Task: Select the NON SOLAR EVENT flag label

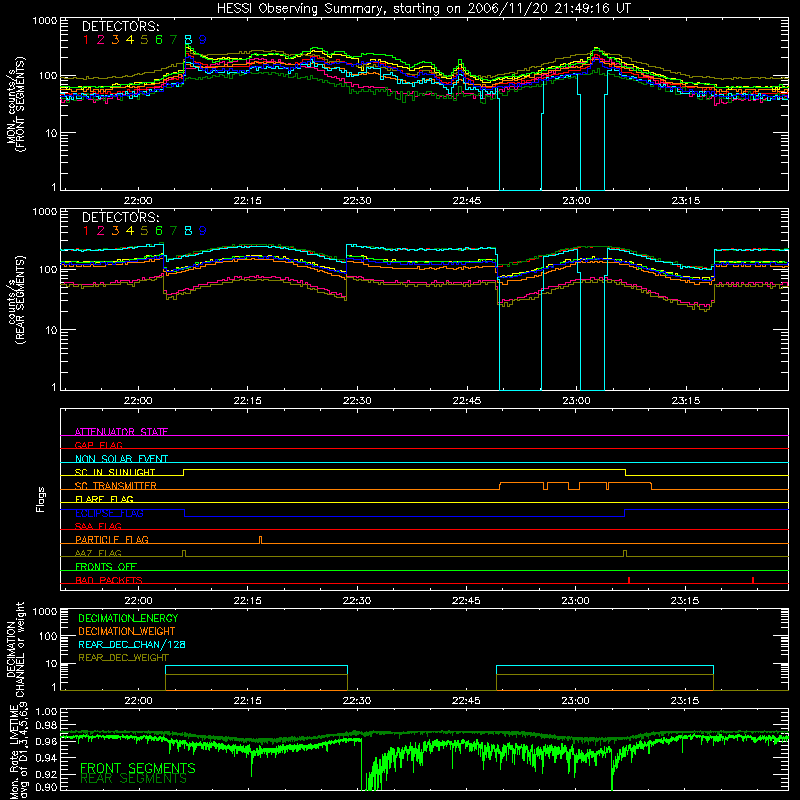Action: (x=121, y=459)
